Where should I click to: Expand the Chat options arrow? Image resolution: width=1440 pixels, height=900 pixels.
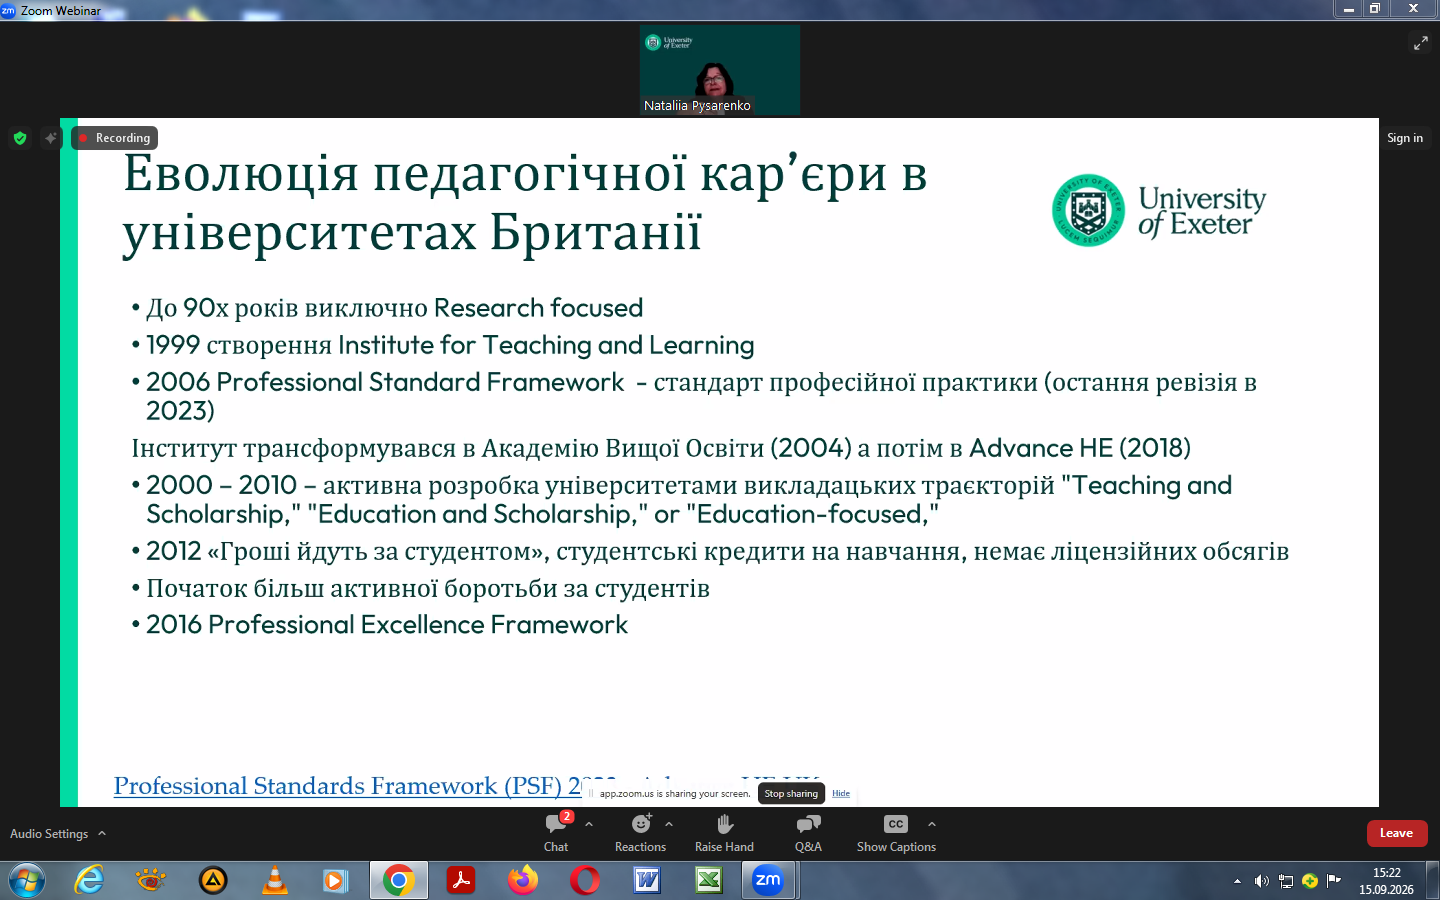(589, 824)
